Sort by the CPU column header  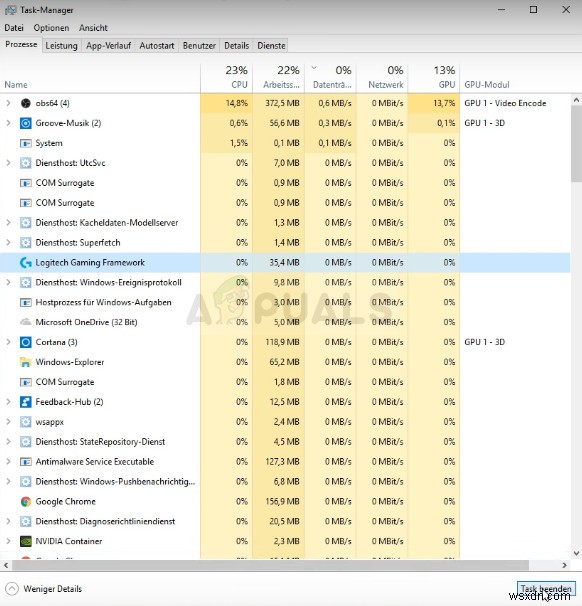pyautogui.click(x=226, y=78)
